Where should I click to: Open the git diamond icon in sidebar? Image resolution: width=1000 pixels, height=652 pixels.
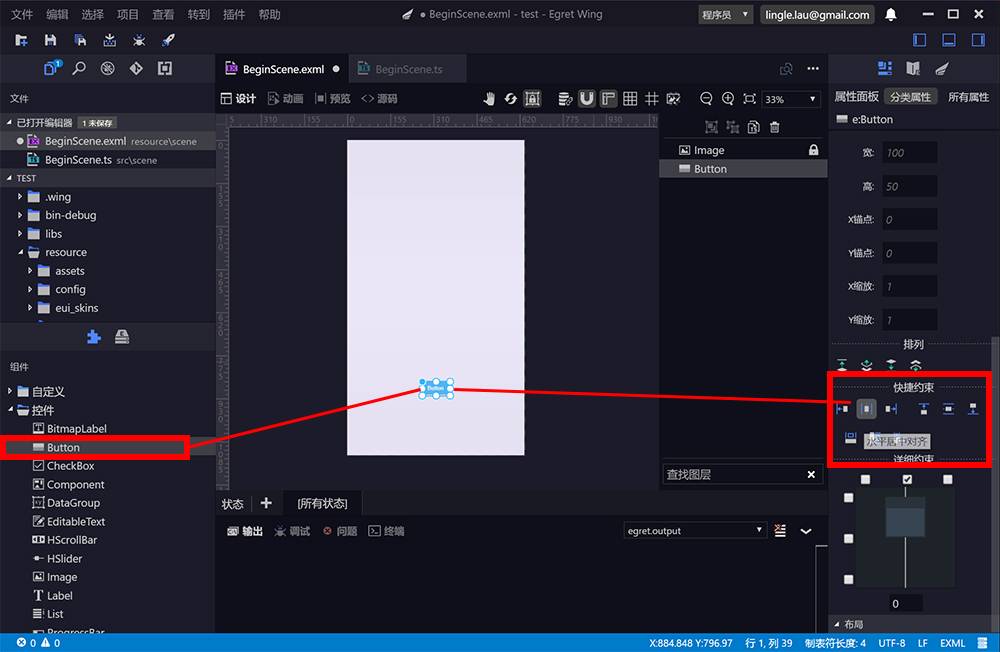coord(136,68)
